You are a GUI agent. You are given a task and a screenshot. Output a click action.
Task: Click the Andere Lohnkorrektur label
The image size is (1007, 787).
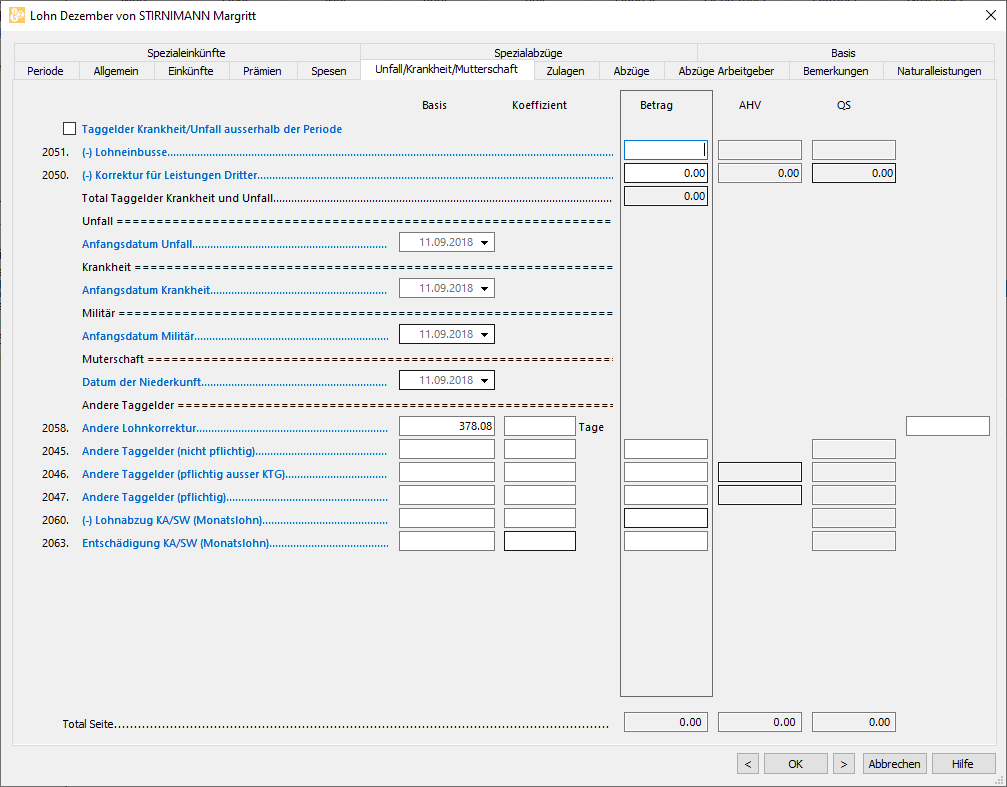[139, 428]
